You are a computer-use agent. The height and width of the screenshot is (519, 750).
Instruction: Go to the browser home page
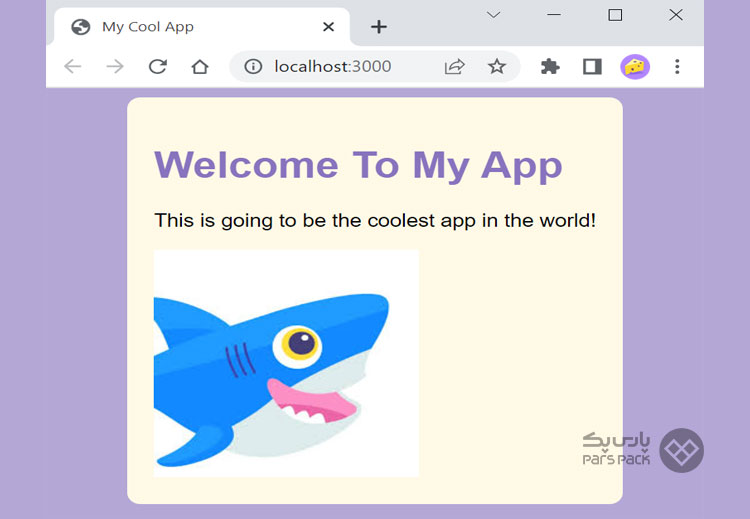[x=199, y=66]
